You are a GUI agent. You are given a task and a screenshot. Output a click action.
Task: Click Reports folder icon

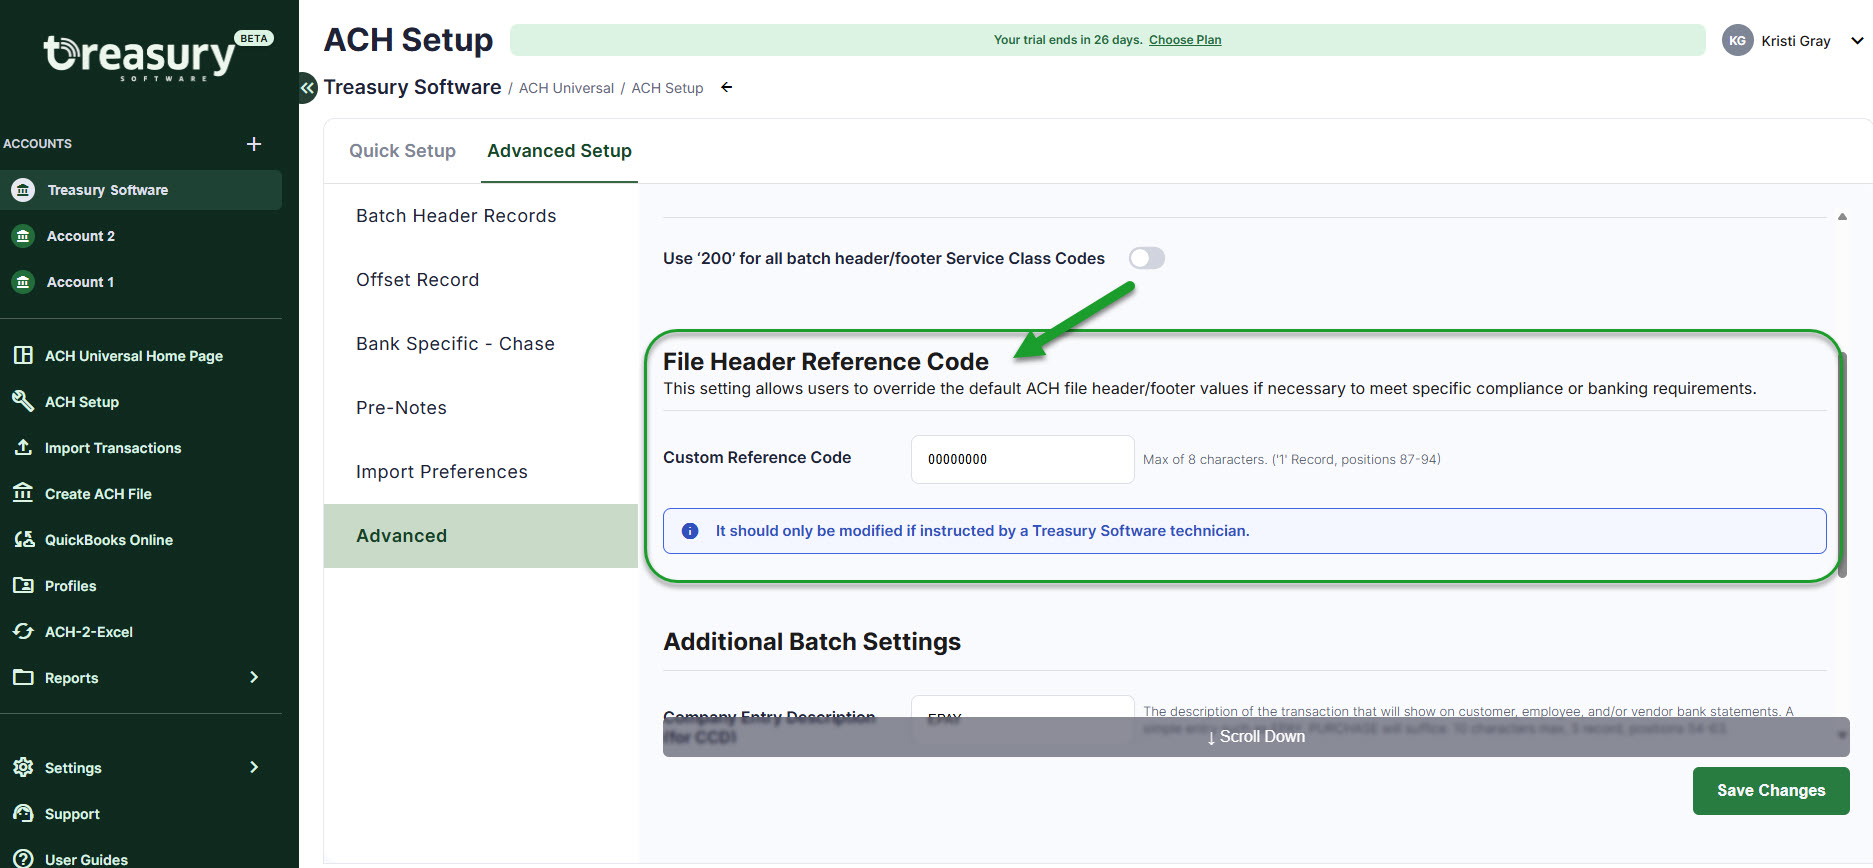(23, 677)
